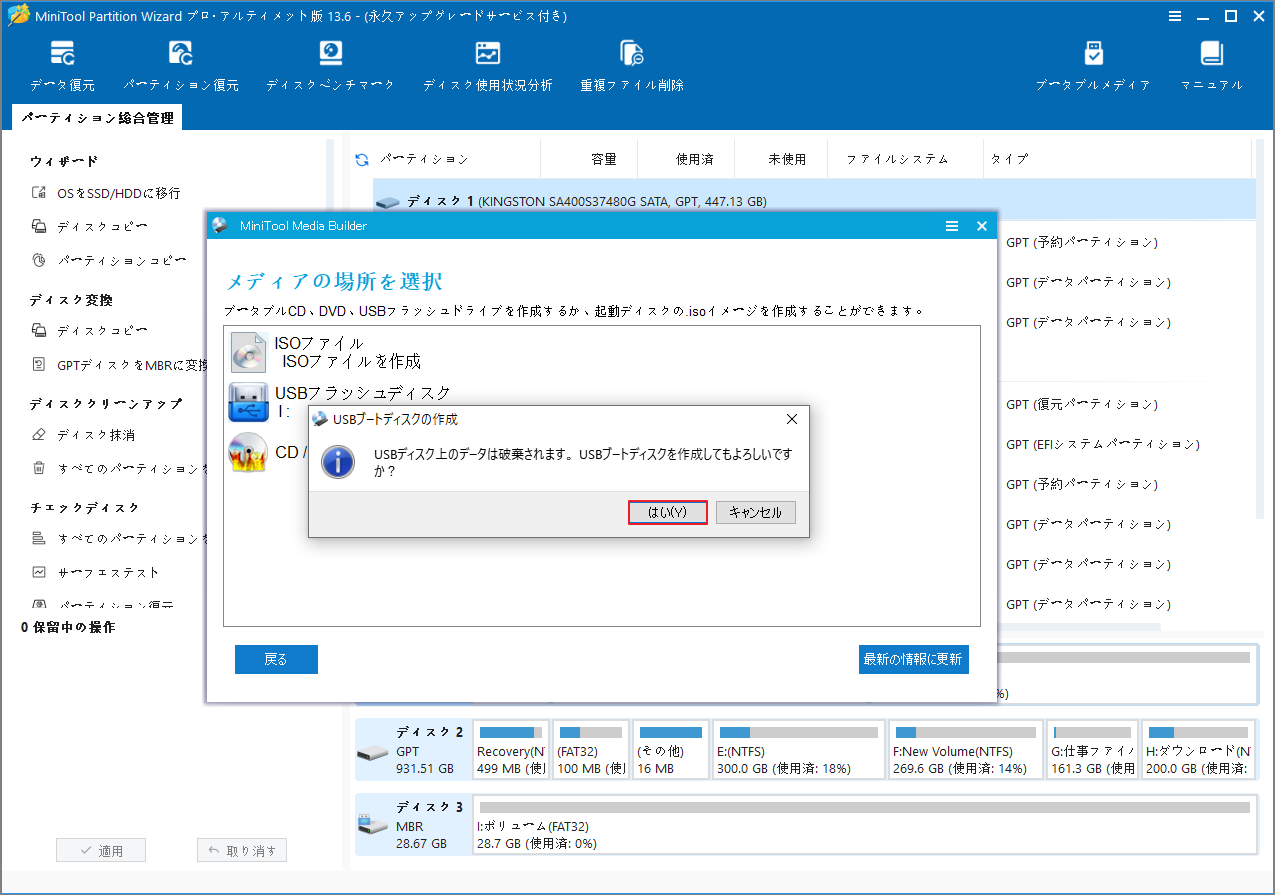Open the マニュアル book icon
Image resolution: width=1275 pixels, height=895 pixels.
1211,54
